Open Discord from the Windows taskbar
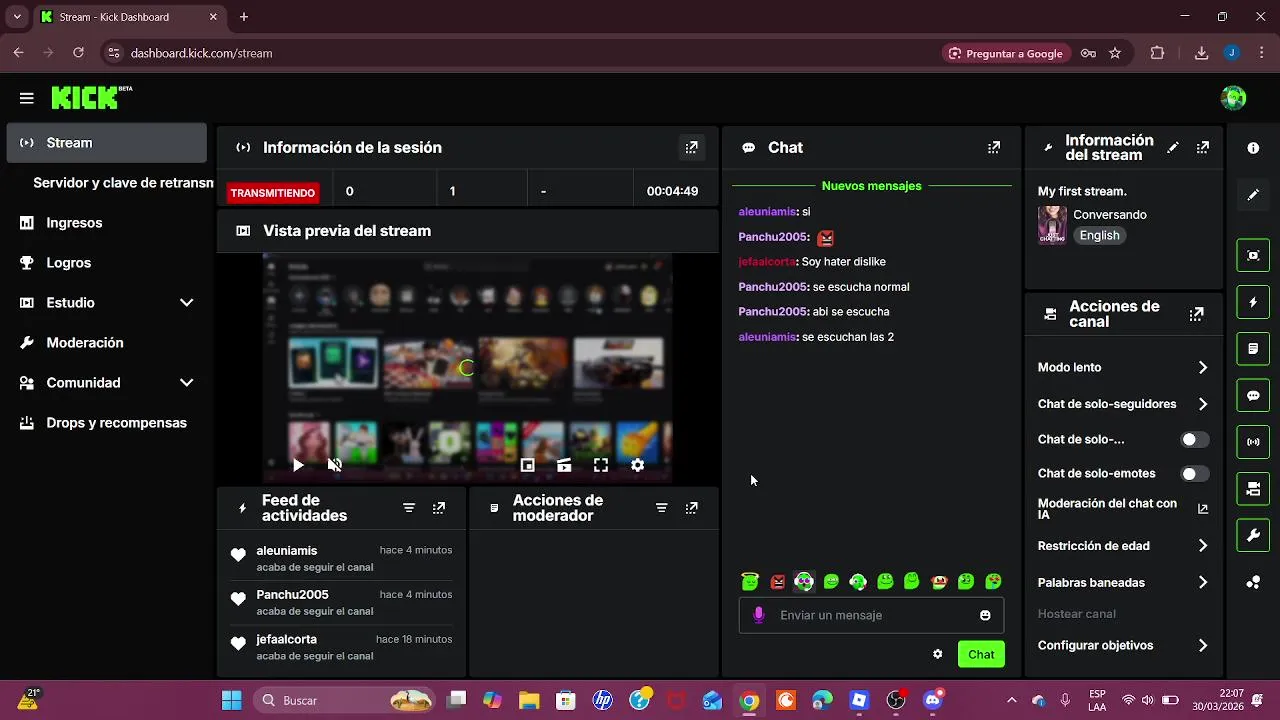Screen dimensions: 1280x720 tap(933, 701)
